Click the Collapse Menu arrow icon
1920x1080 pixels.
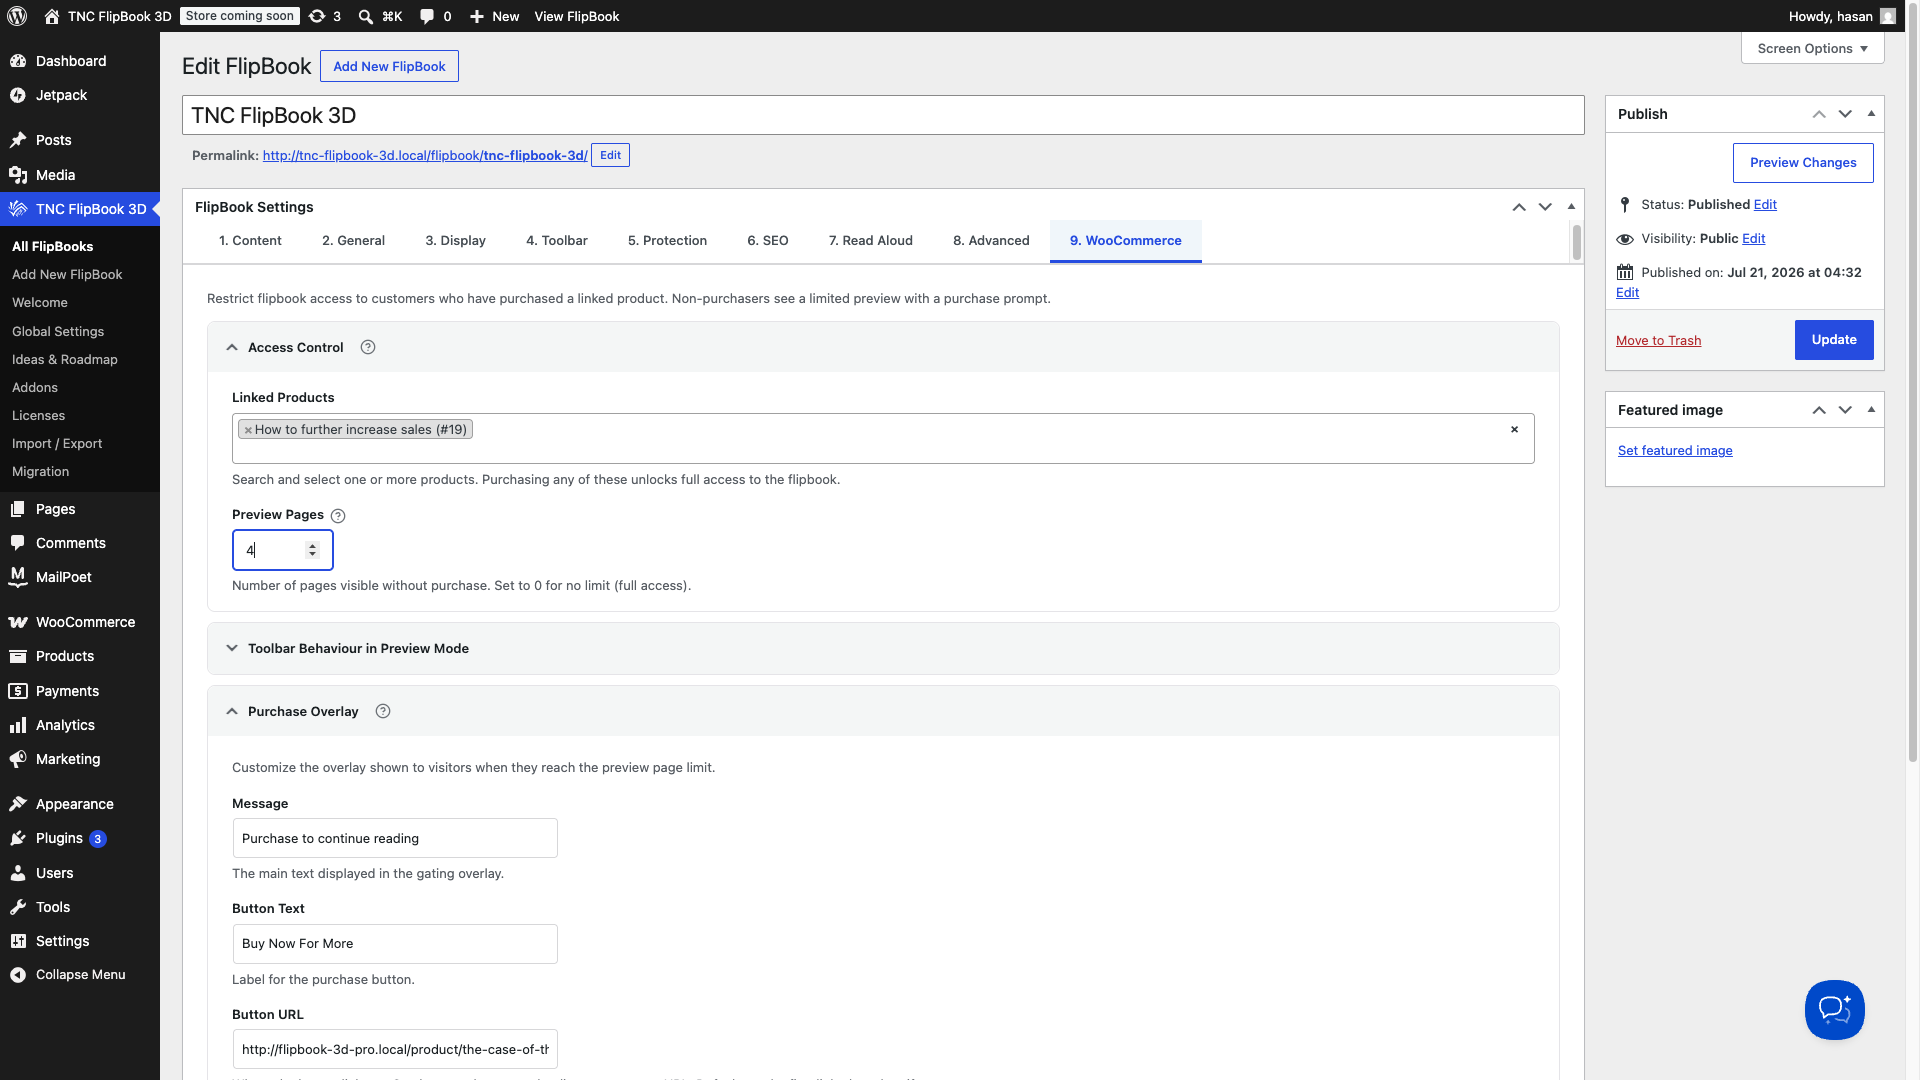coord(18,975)
